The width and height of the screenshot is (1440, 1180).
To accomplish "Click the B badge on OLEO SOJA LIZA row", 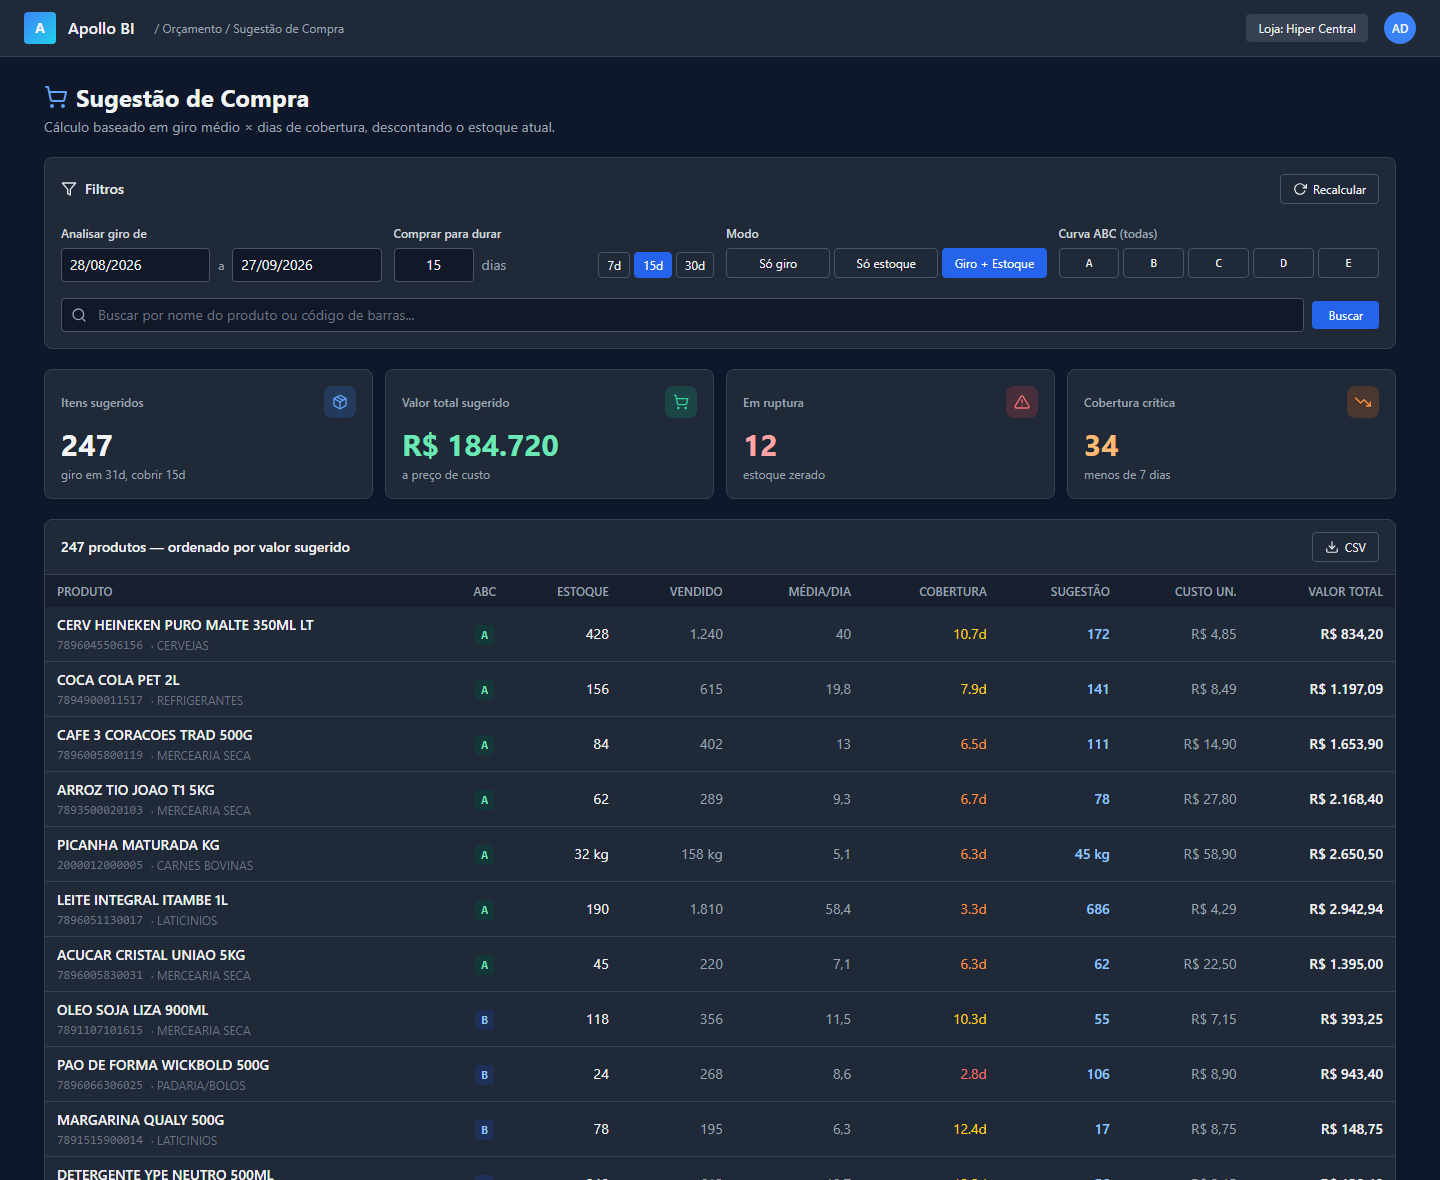I will tap(485, 1020).
